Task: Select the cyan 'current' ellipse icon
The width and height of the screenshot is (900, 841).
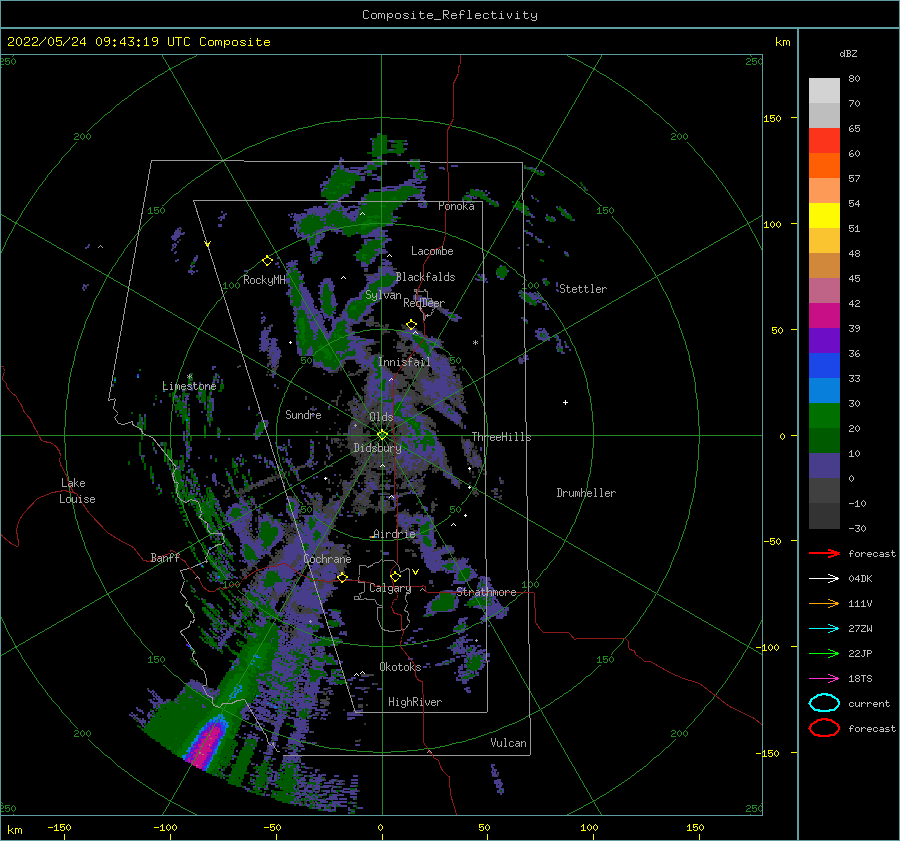Action: tap(824, 703)
